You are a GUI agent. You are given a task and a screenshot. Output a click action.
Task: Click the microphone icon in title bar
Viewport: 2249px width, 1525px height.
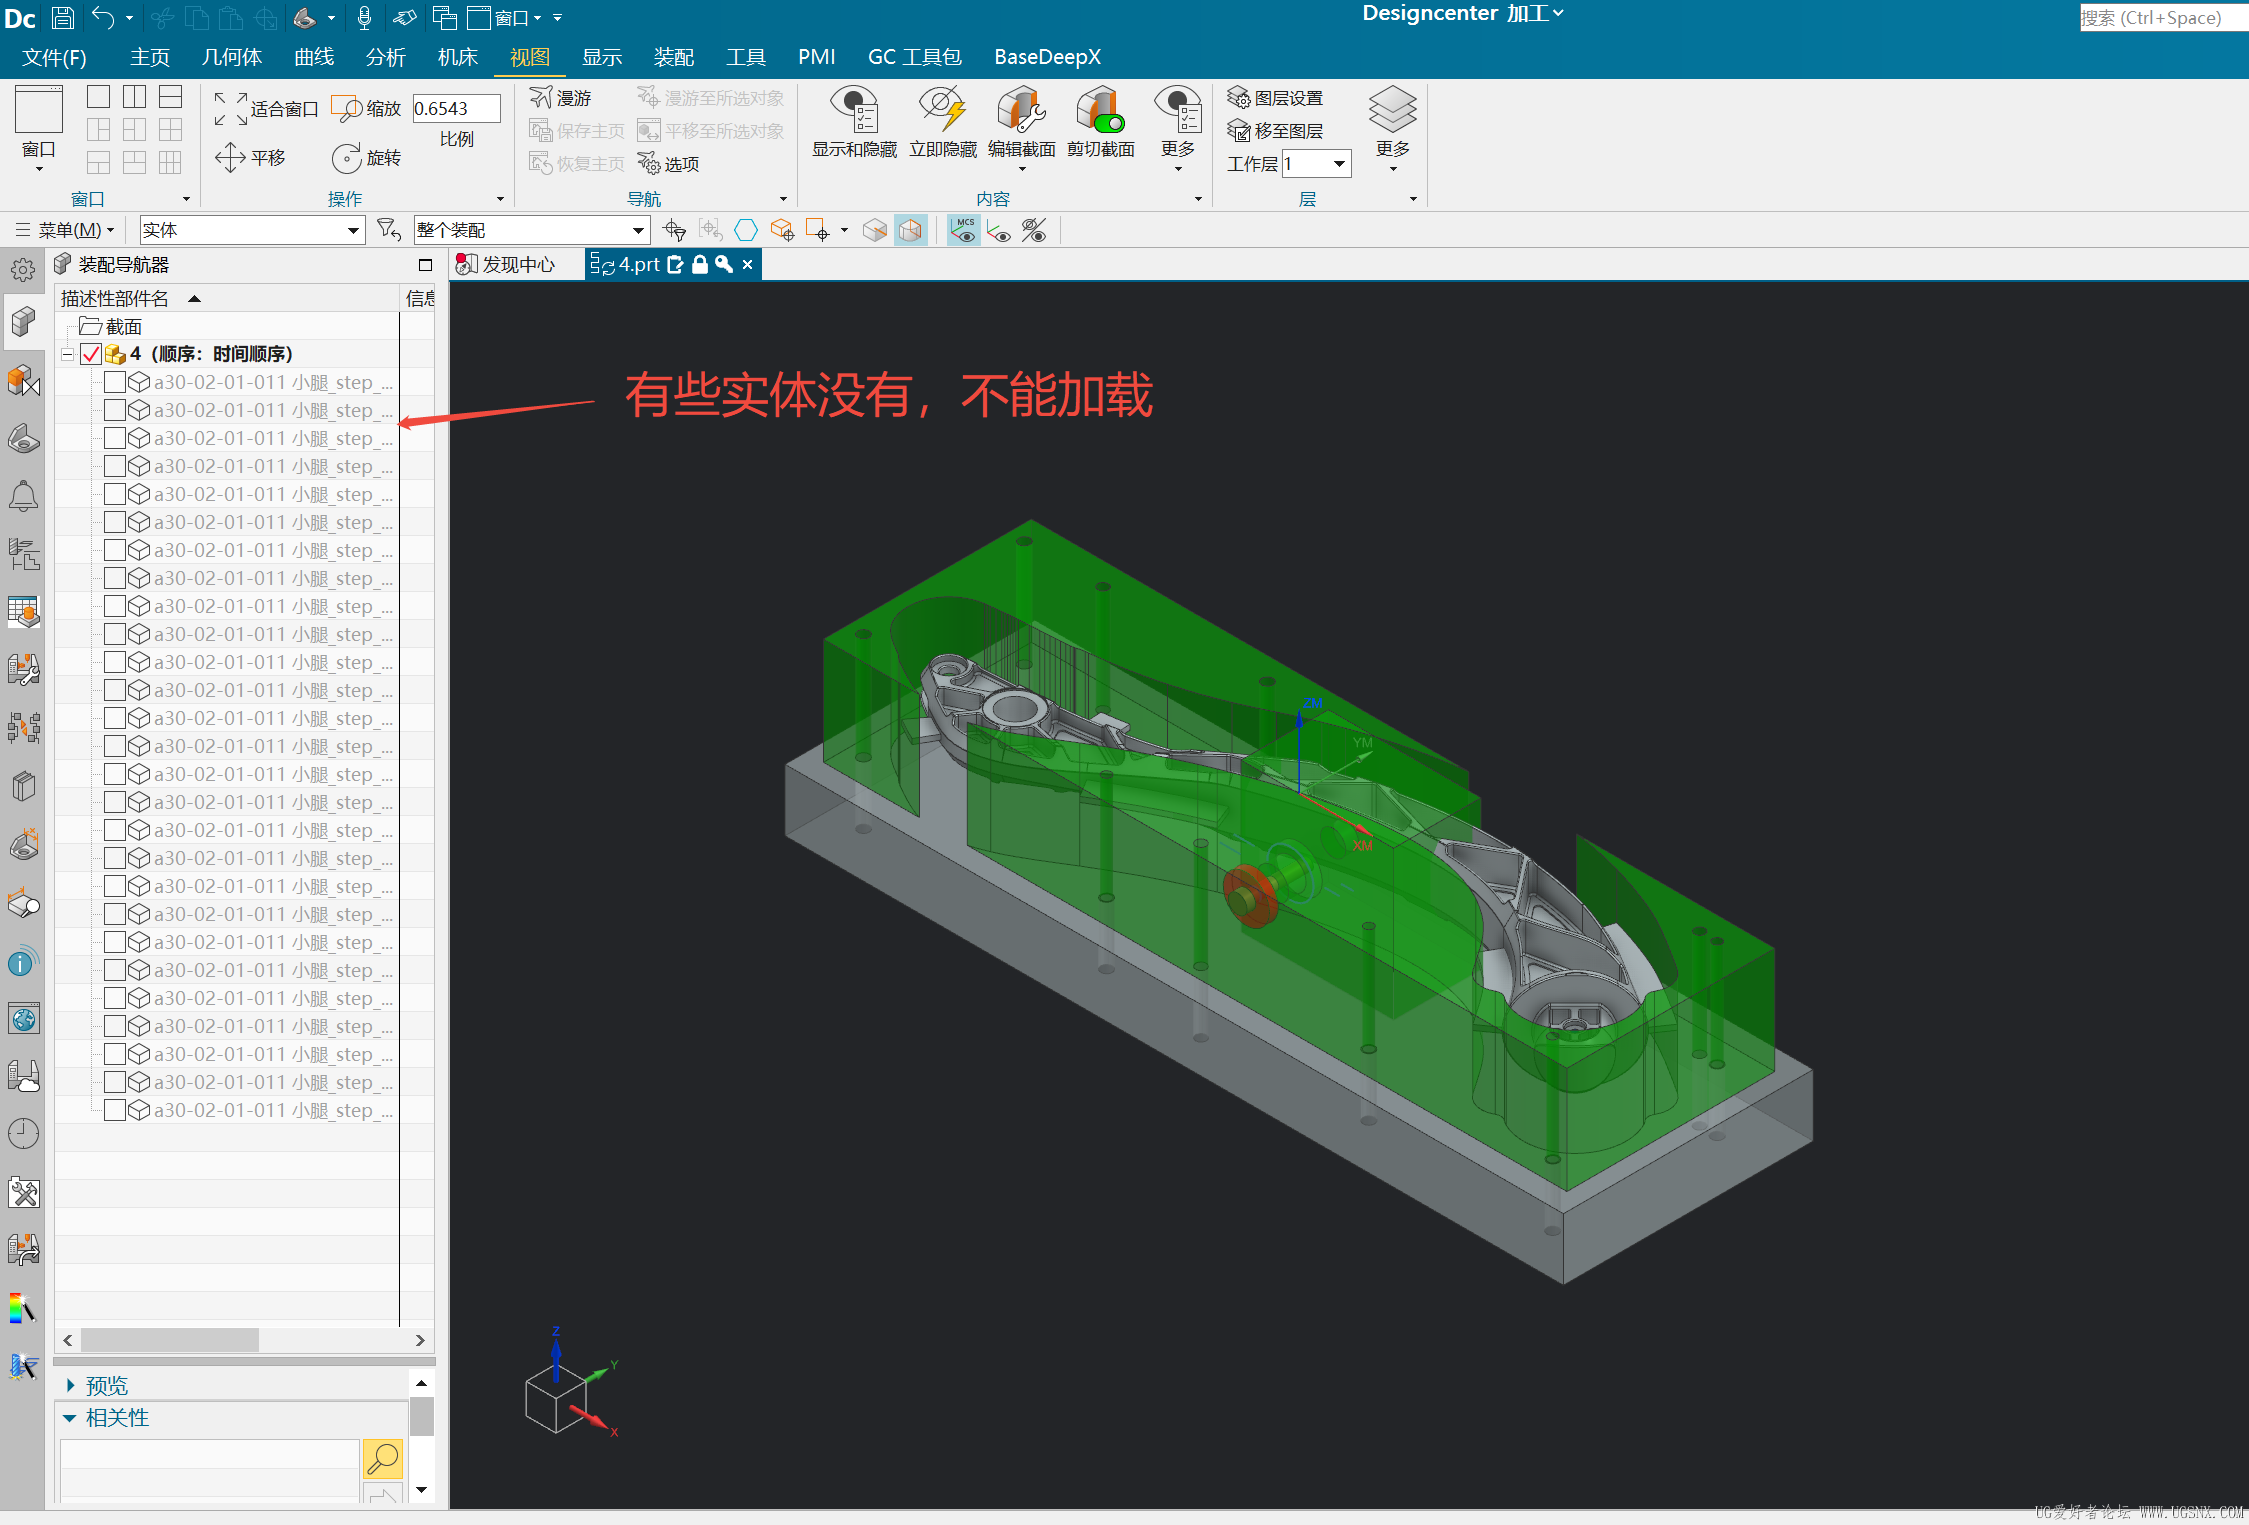pyautogui.click(x=364, y=17)
